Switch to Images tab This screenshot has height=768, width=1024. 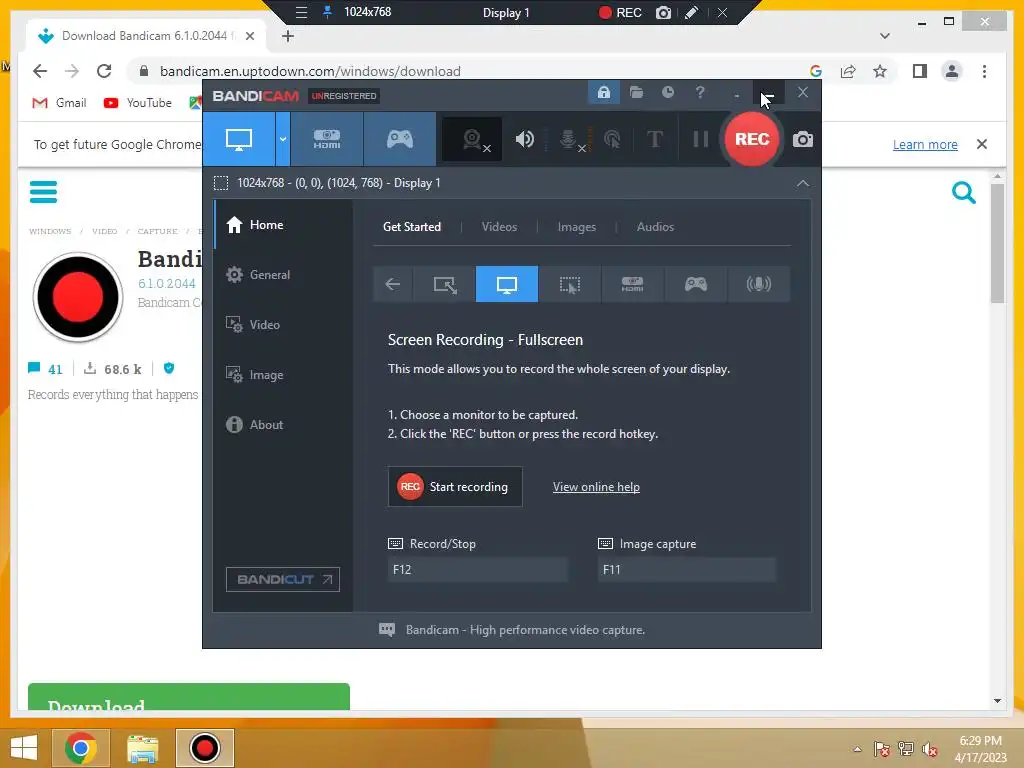pos(577,227)
